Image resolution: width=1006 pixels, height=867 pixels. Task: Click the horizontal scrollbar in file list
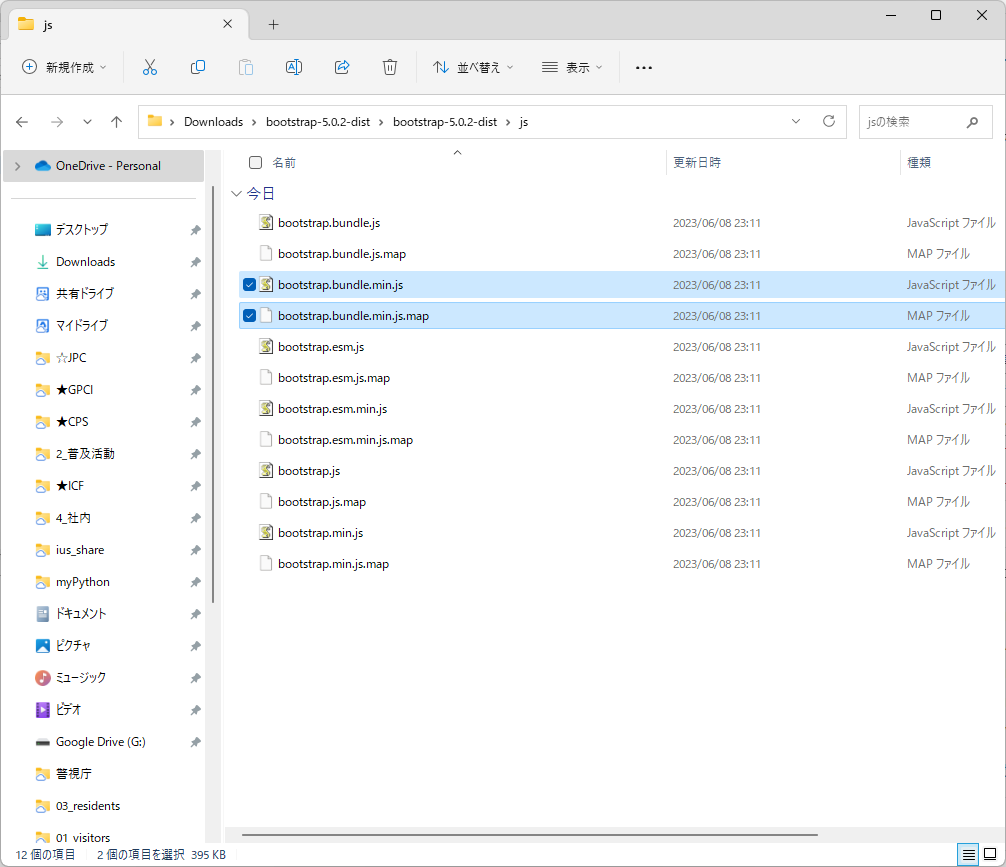point(530,834)
